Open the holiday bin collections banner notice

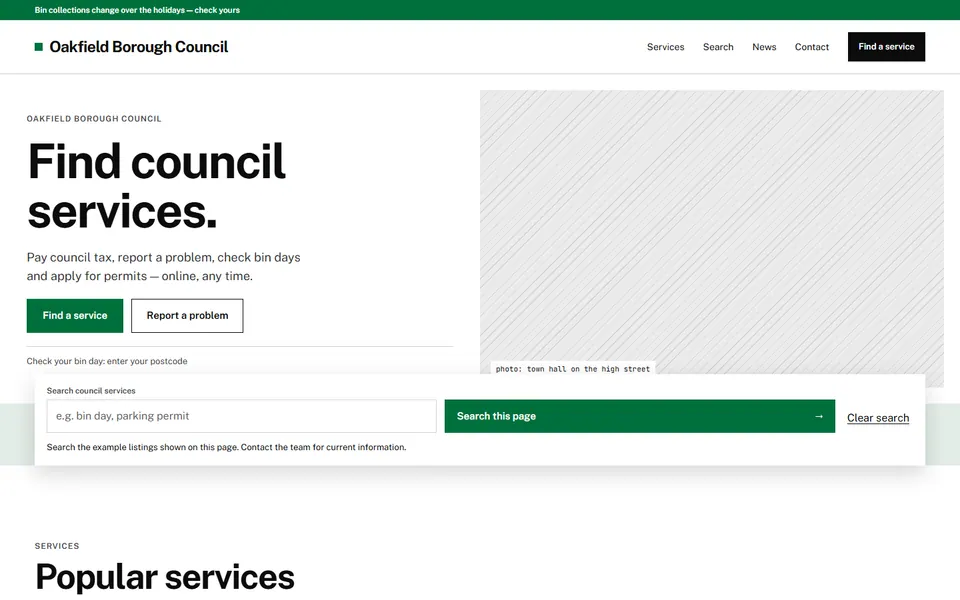137,10
